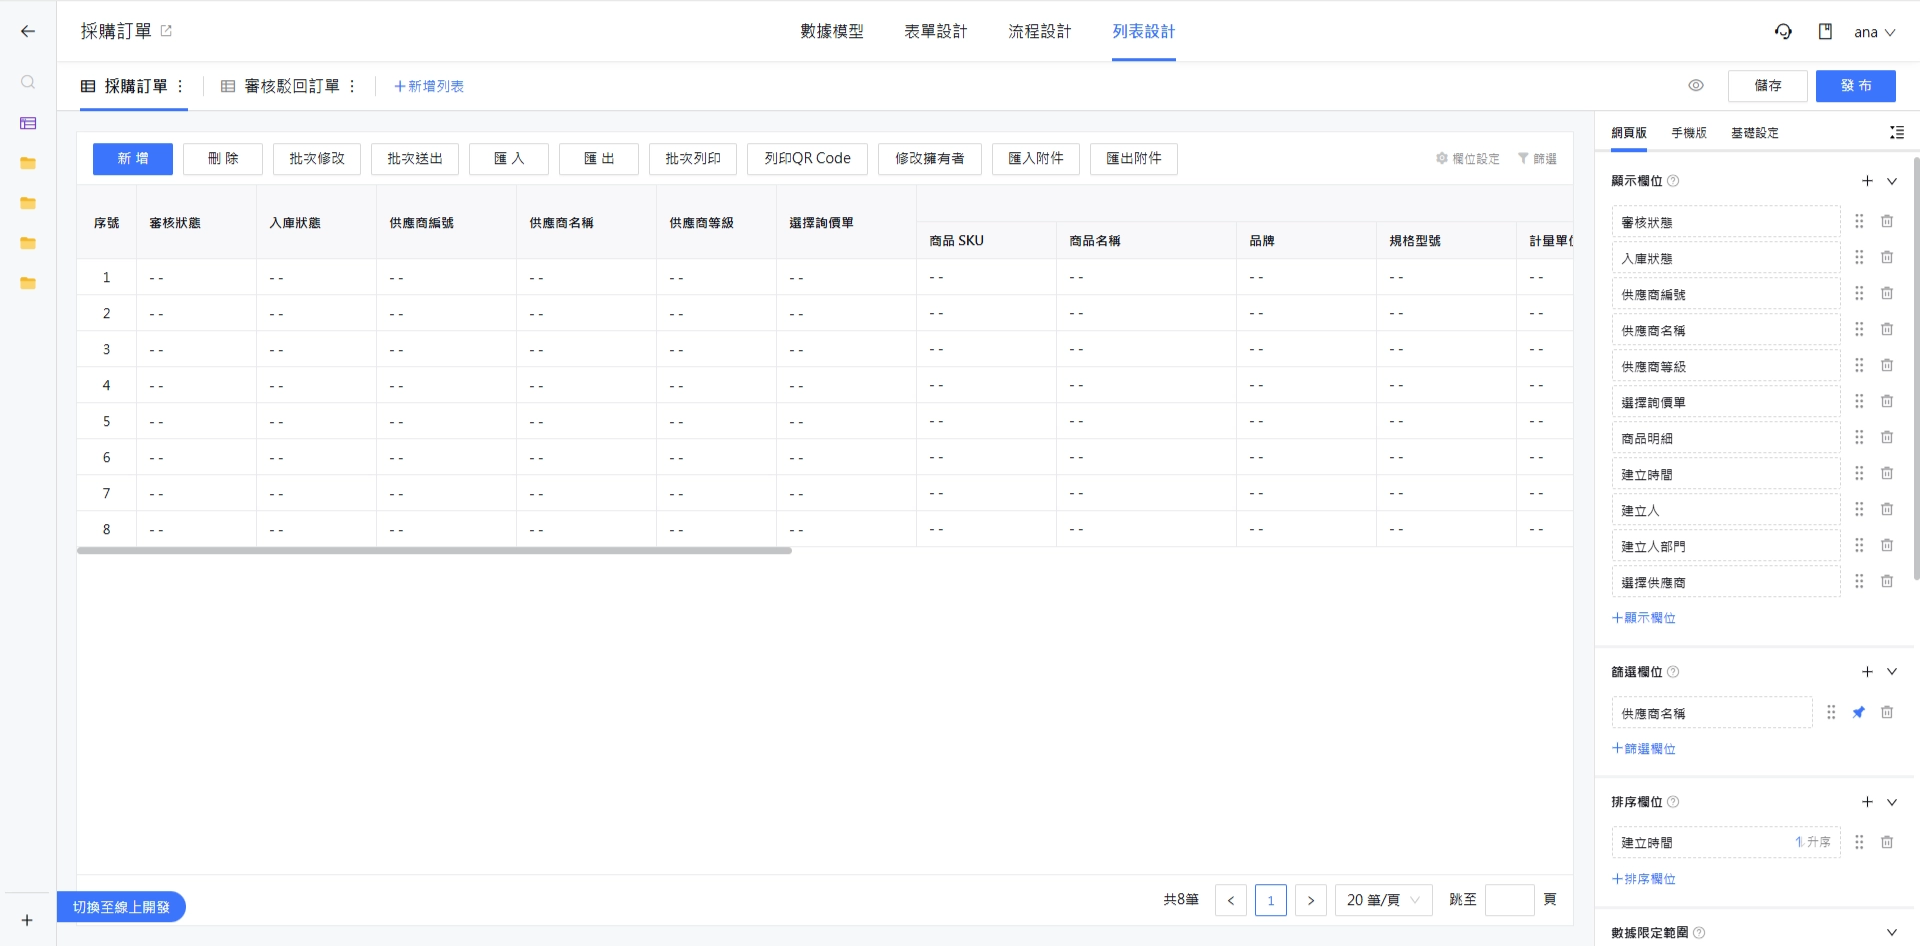
Task: Click the +排序欄位 link
Action: [1643, 879]
